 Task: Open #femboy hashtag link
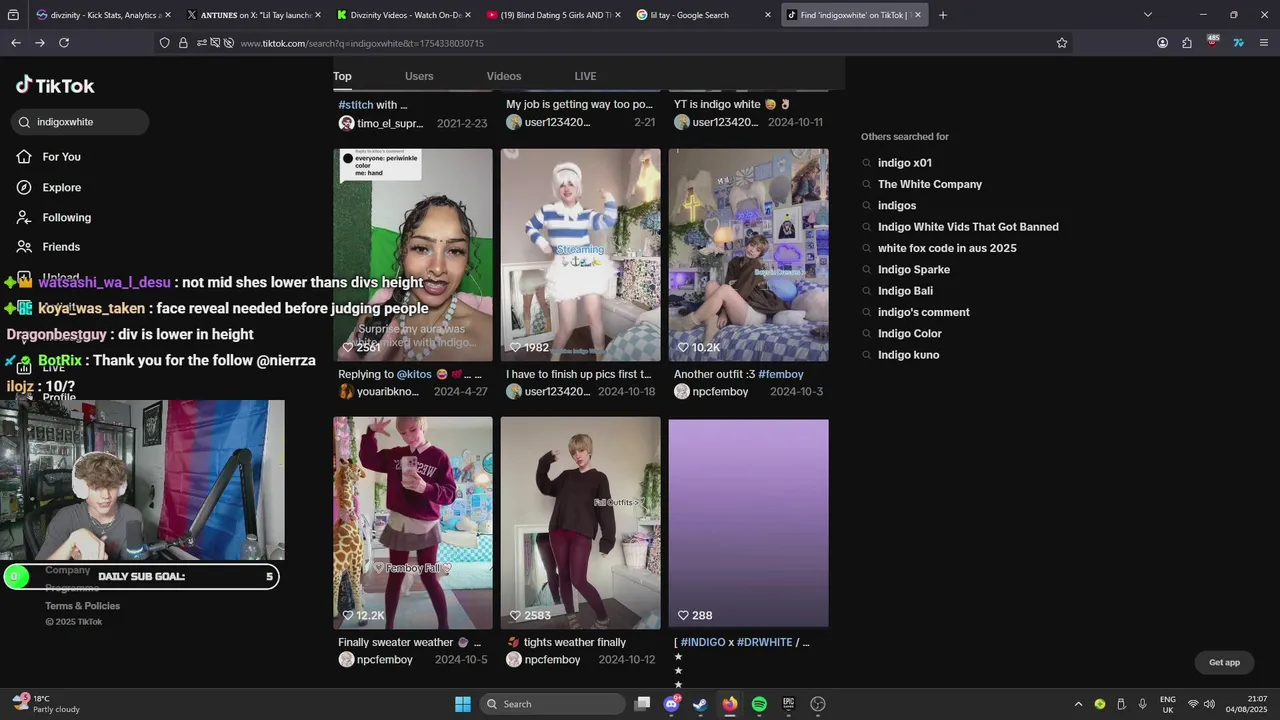pos(781,374)
